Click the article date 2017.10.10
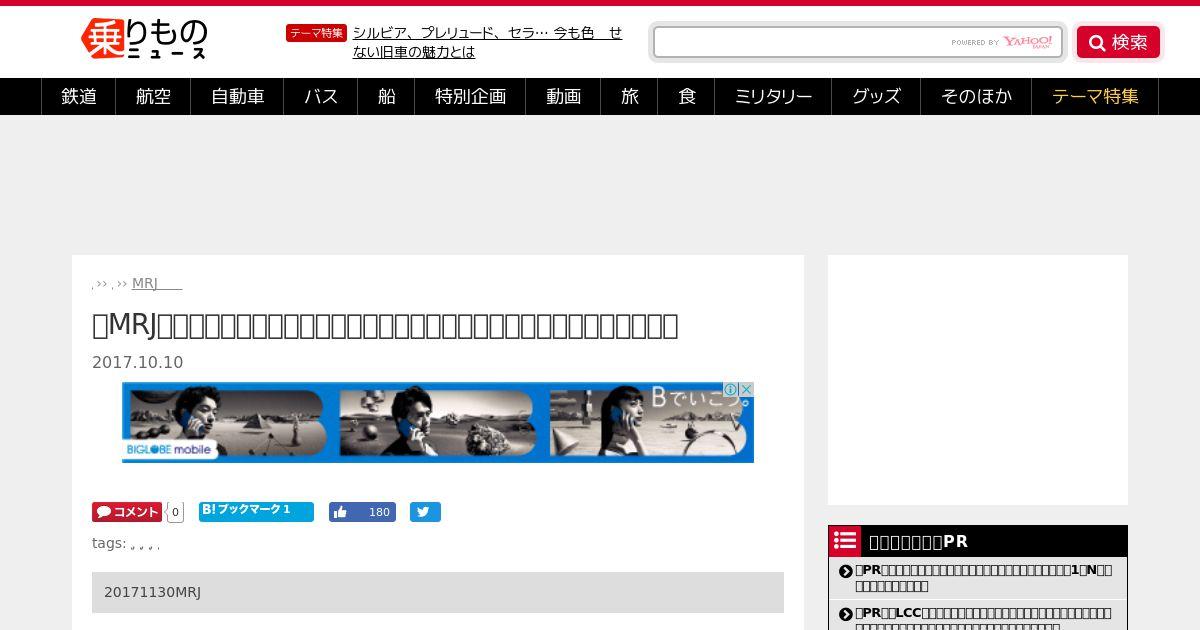This screenshot has width=1200, height=630. pos(138,362)
